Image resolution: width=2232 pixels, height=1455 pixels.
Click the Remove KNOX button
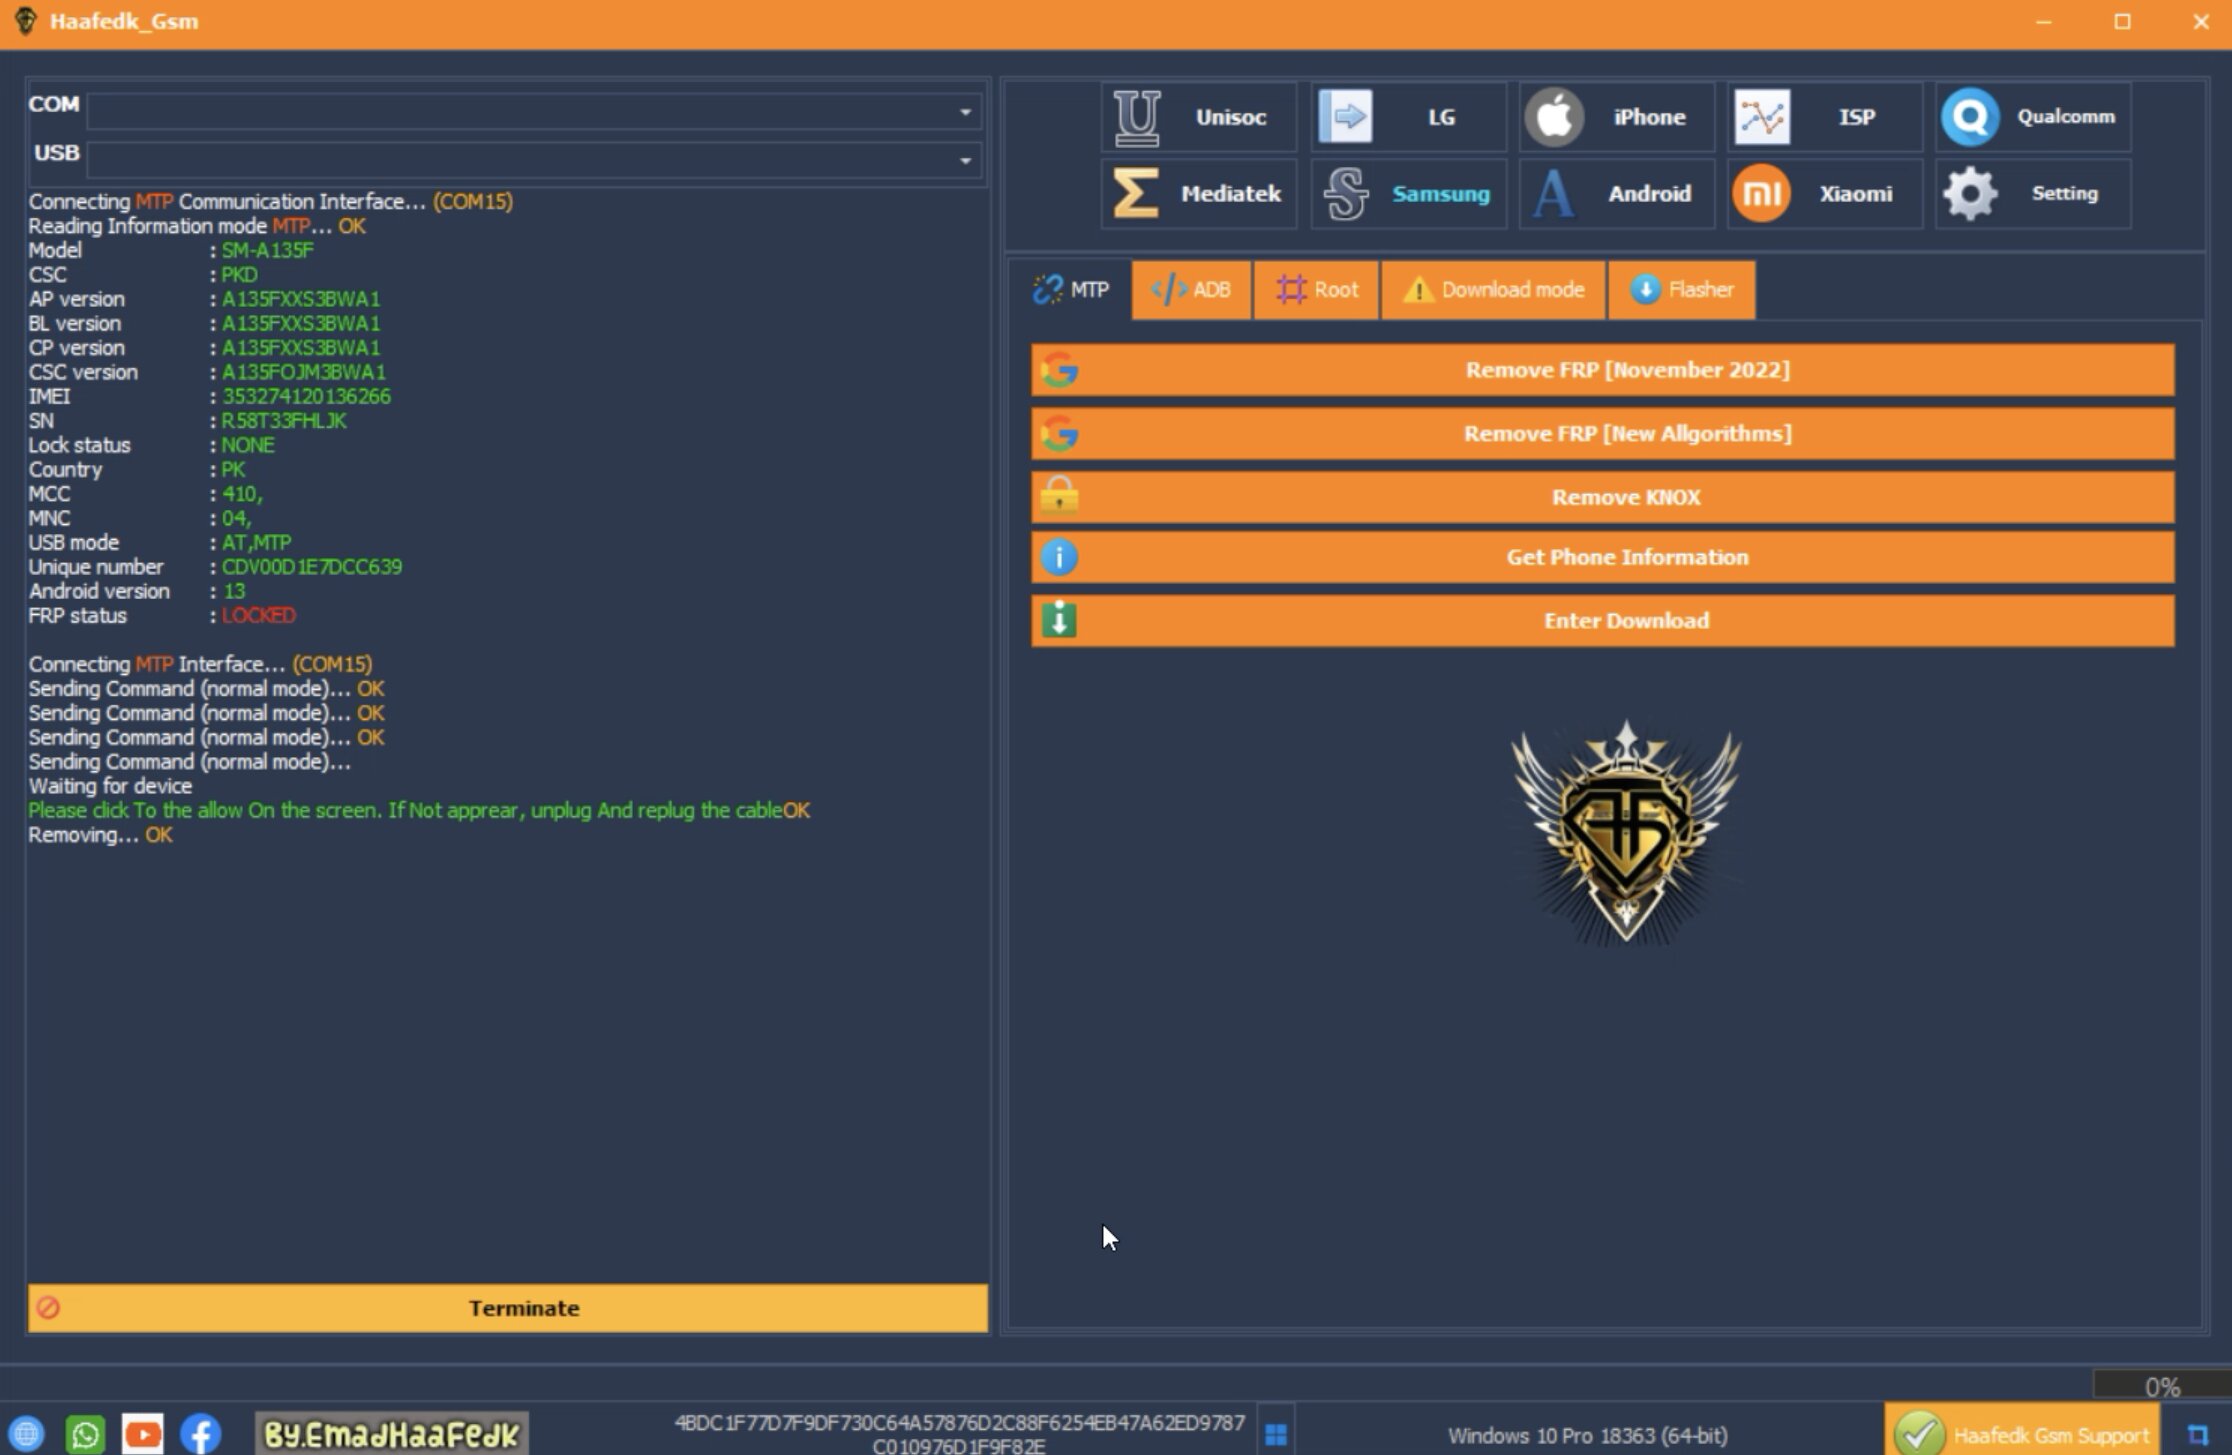point(1603,497)
